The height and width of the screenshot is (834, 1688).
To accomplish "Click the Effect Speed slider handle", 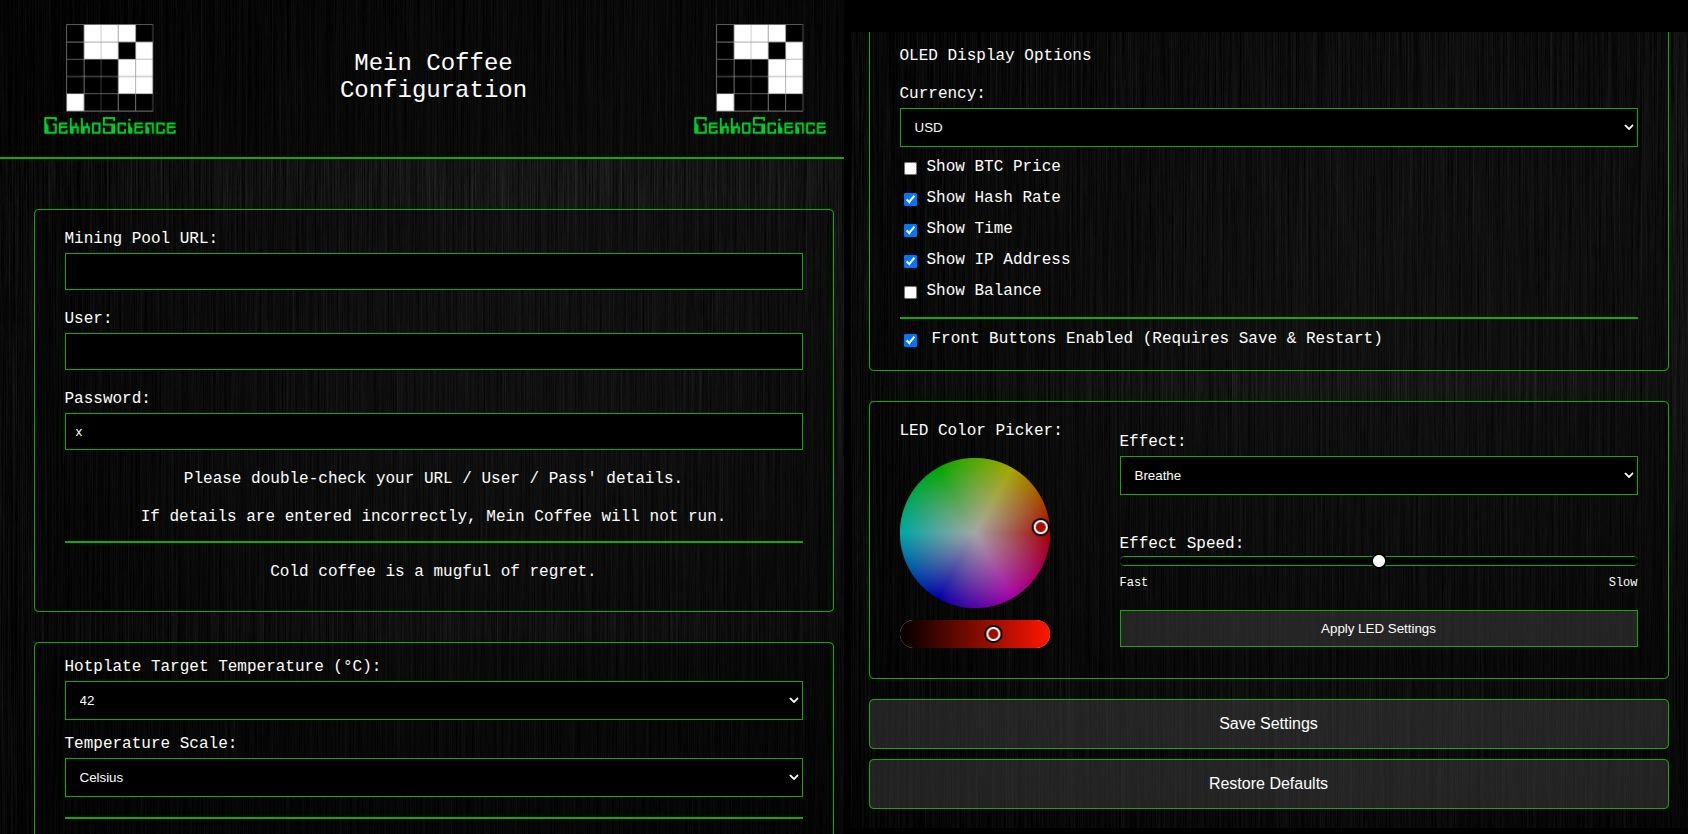I will pos(1379,561).
